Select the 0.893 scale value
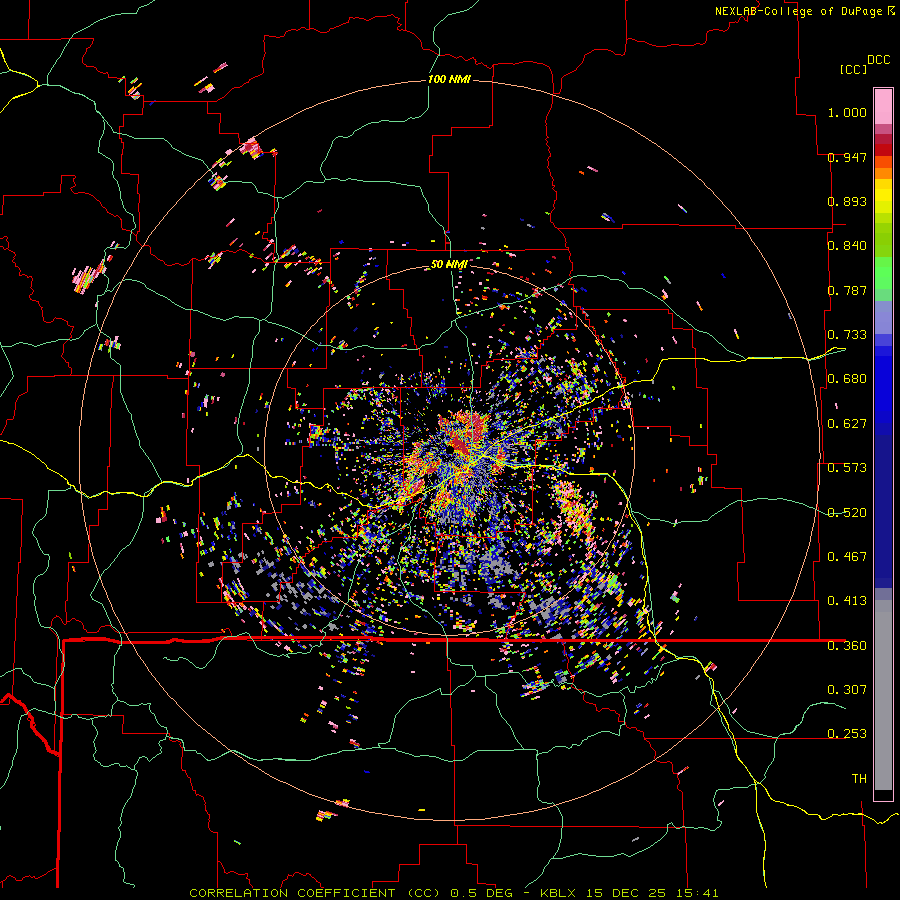This screenshot has width=900, height=900. click(847, 201)
